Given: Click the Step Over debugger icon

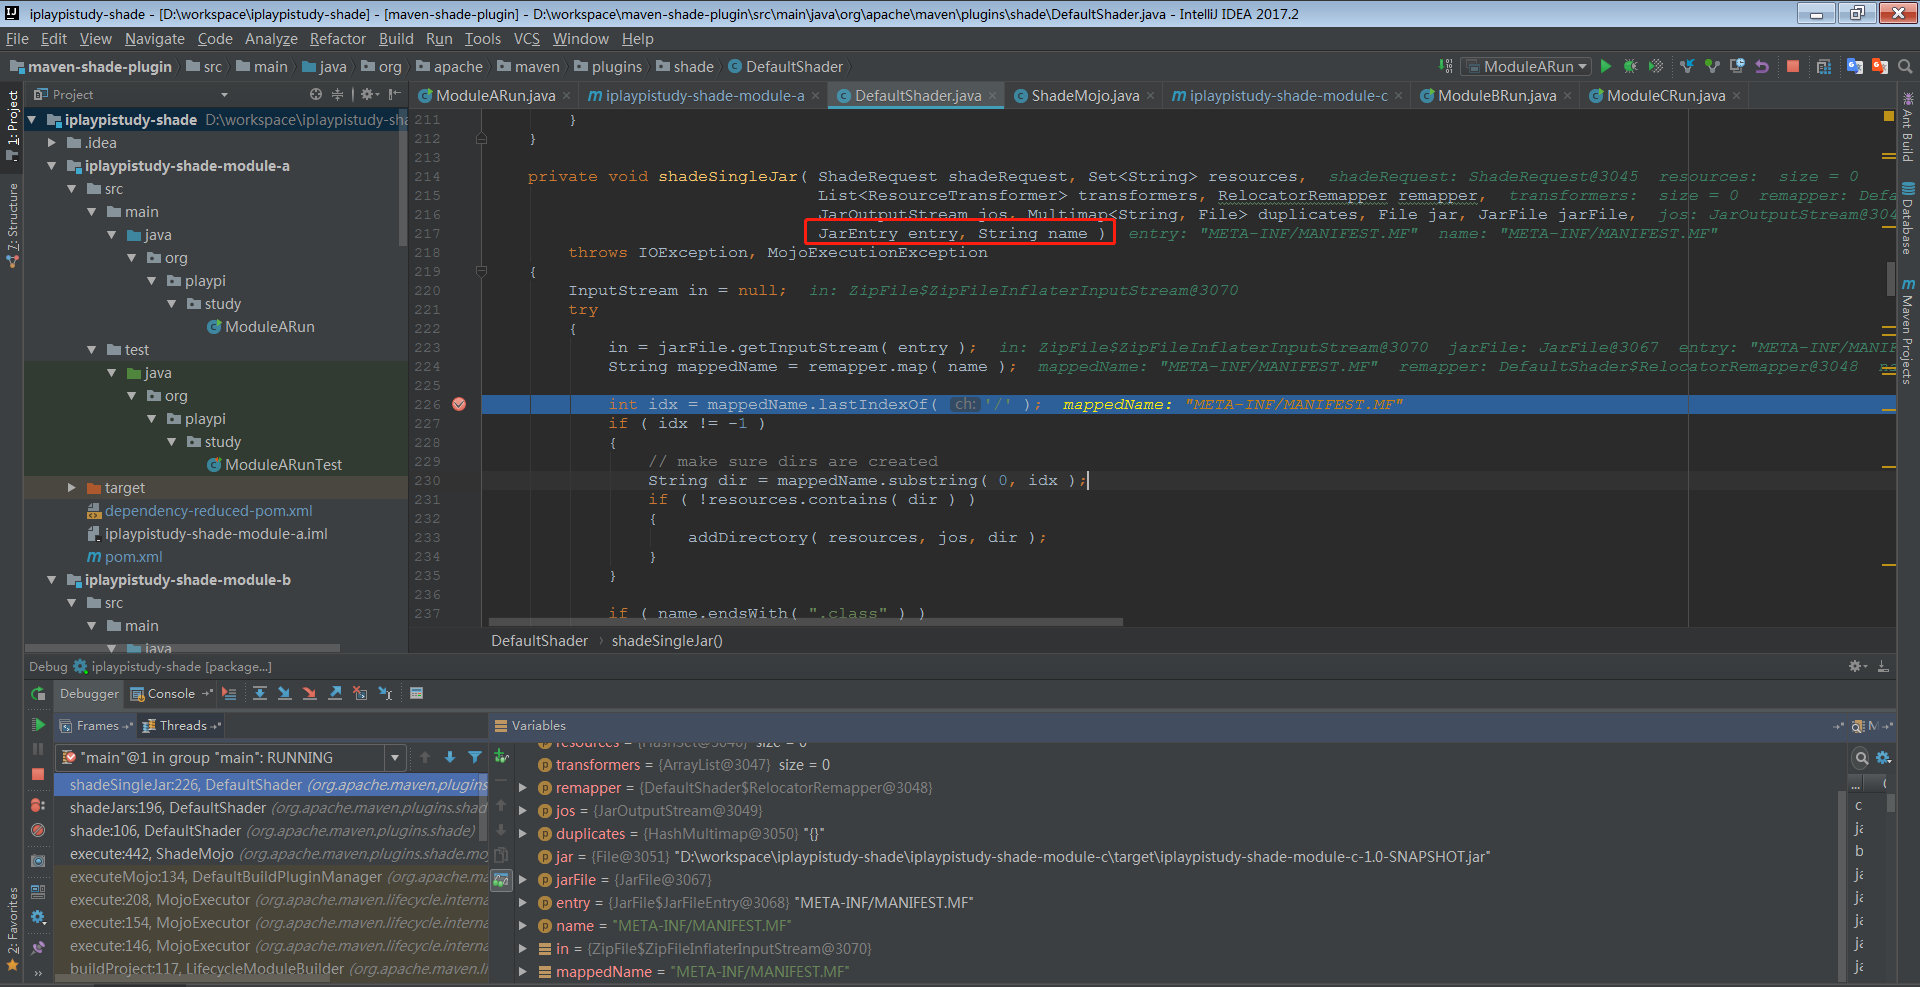Looking at the screenshot, I should pos(260,693).
